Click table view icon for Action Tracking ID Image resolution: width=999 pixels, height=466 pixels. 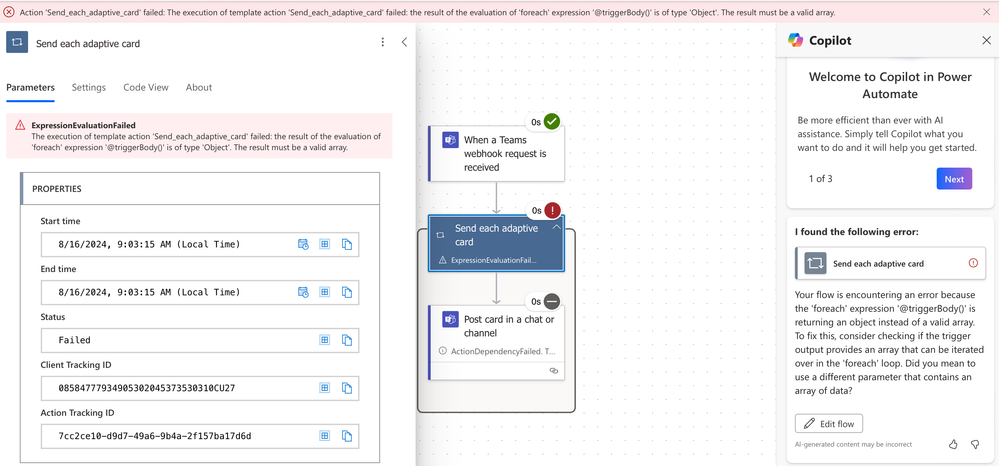pyautogui.click(x=325, y=436)
